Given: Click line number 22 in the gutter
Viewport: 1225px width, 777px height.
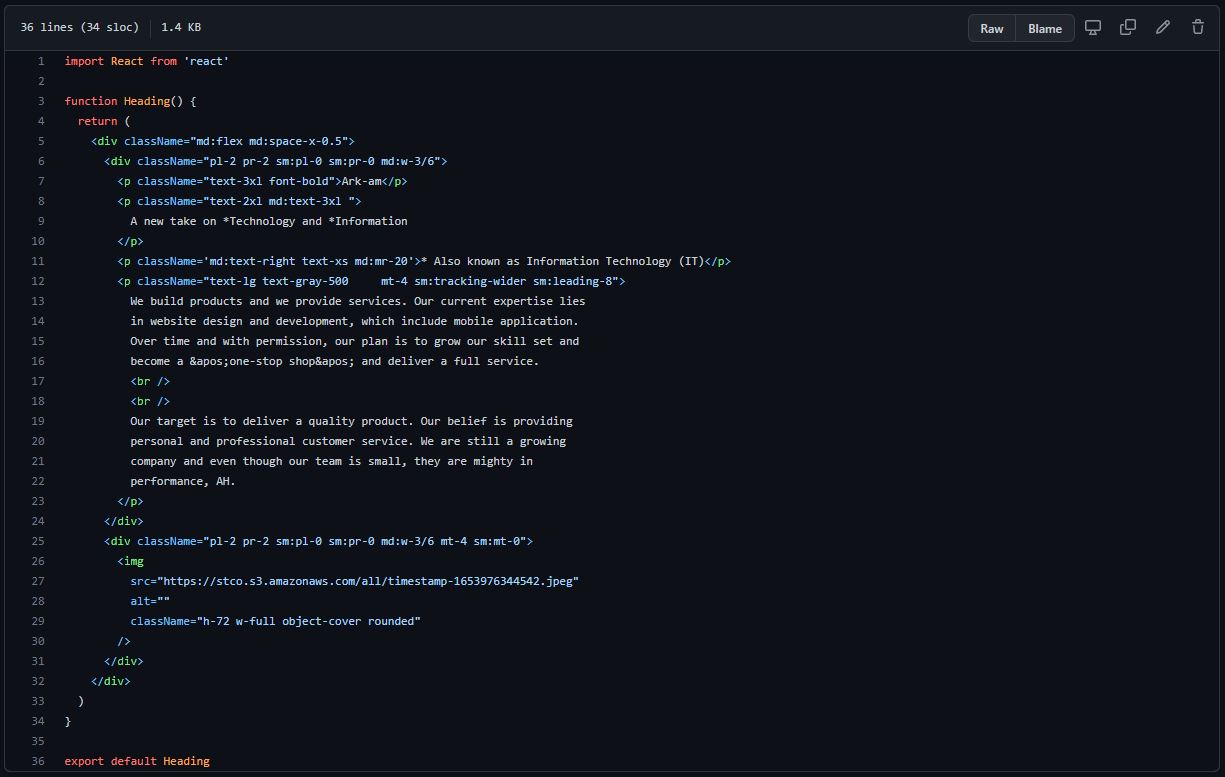Looking at the screenshot, I should pyautogui.click(x=37, y=481).
